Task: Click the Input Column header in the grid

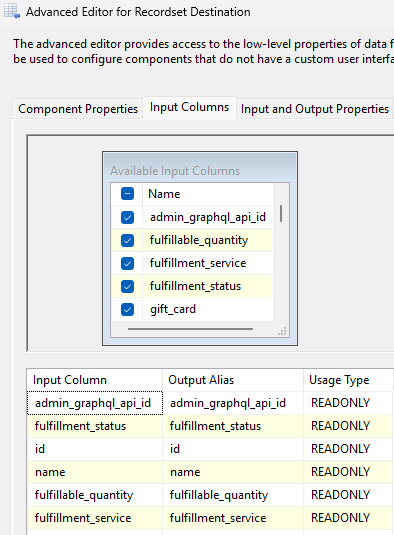Action: pos(95,380)
